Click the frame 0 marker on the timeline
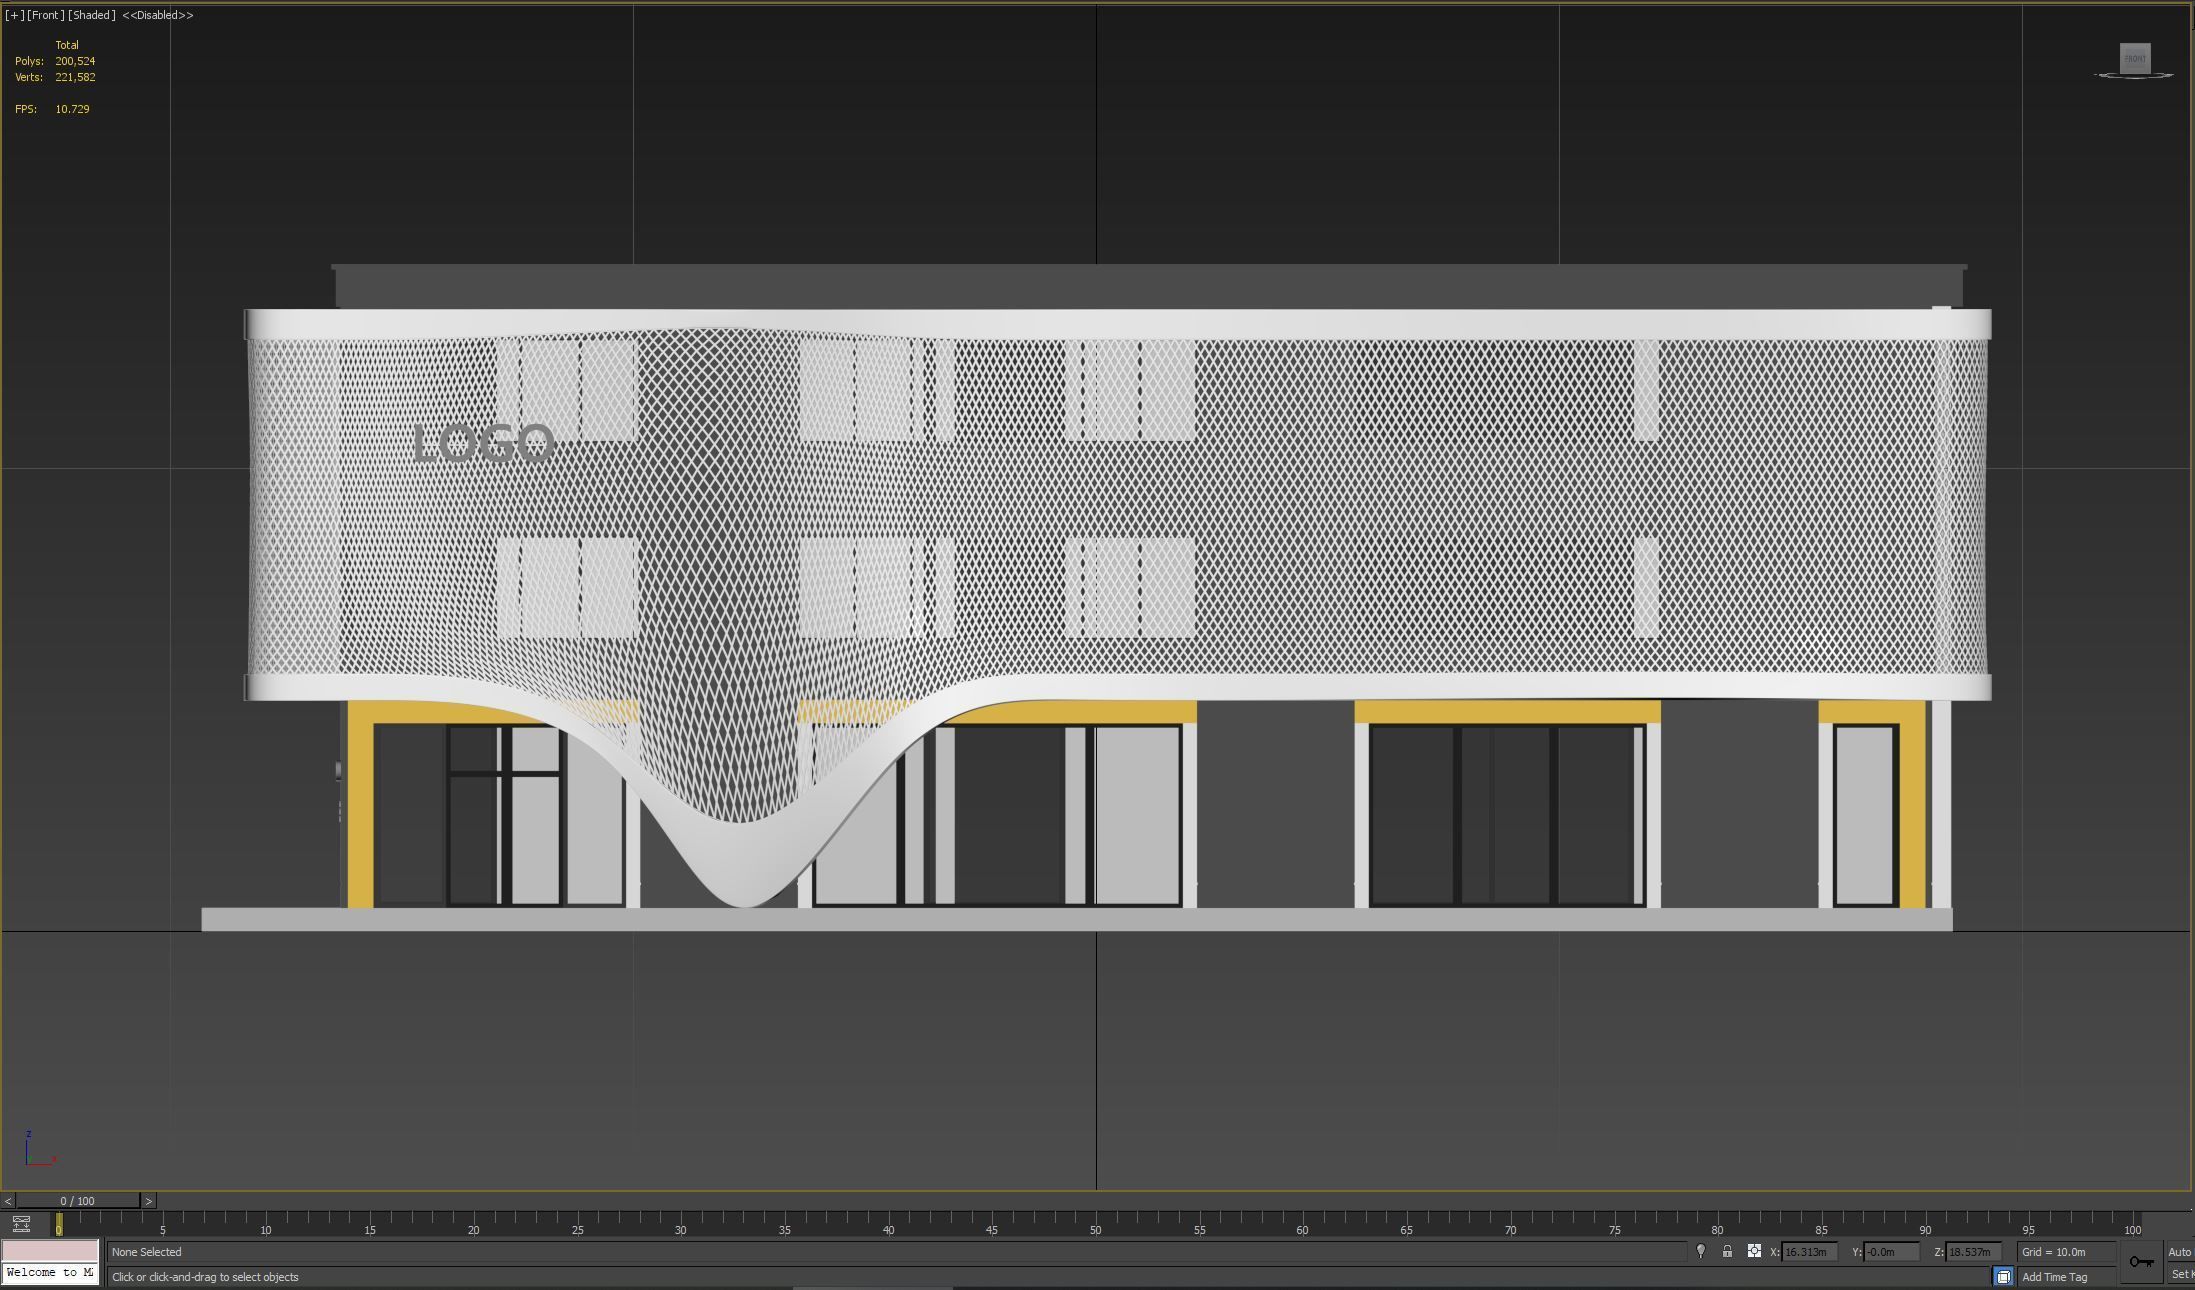This screenshot has width=2195, height=1290. 59,1224
